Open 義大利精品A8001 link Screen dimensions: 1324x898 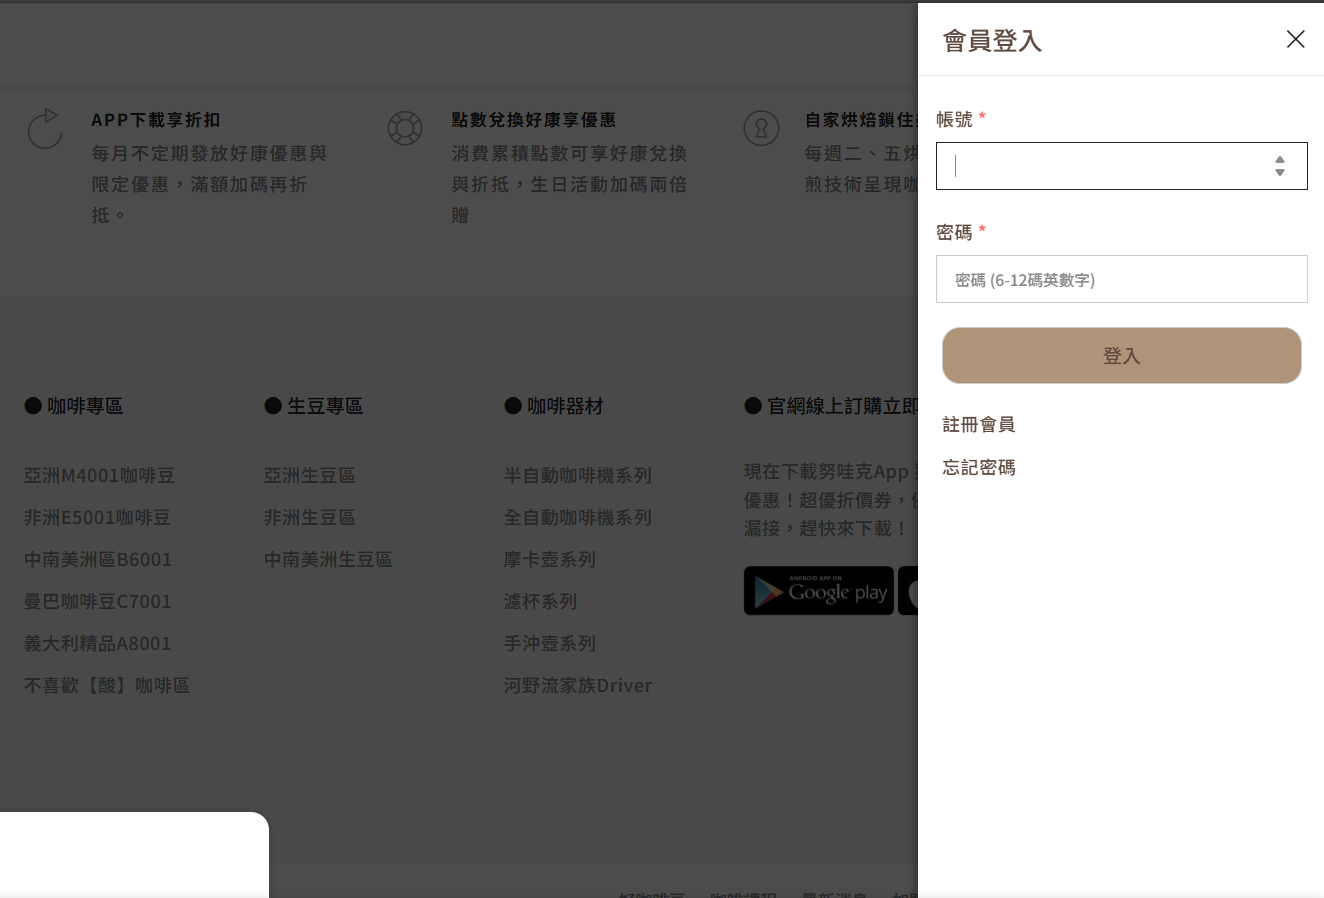click(x=98, y=643)
